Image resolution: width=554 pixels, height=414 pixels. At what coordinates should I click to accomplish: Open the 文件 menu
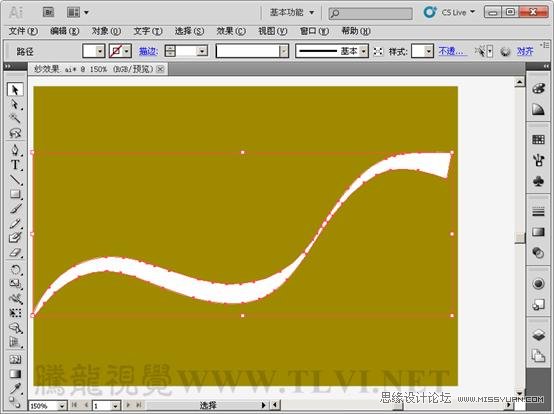(x=23, y=31)
